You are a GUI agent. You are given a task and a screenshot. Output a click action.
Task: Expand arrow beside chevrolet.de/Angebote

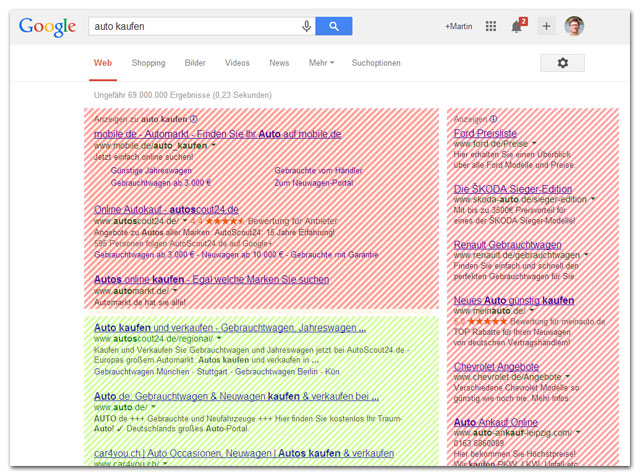click(x=567, y=377)
